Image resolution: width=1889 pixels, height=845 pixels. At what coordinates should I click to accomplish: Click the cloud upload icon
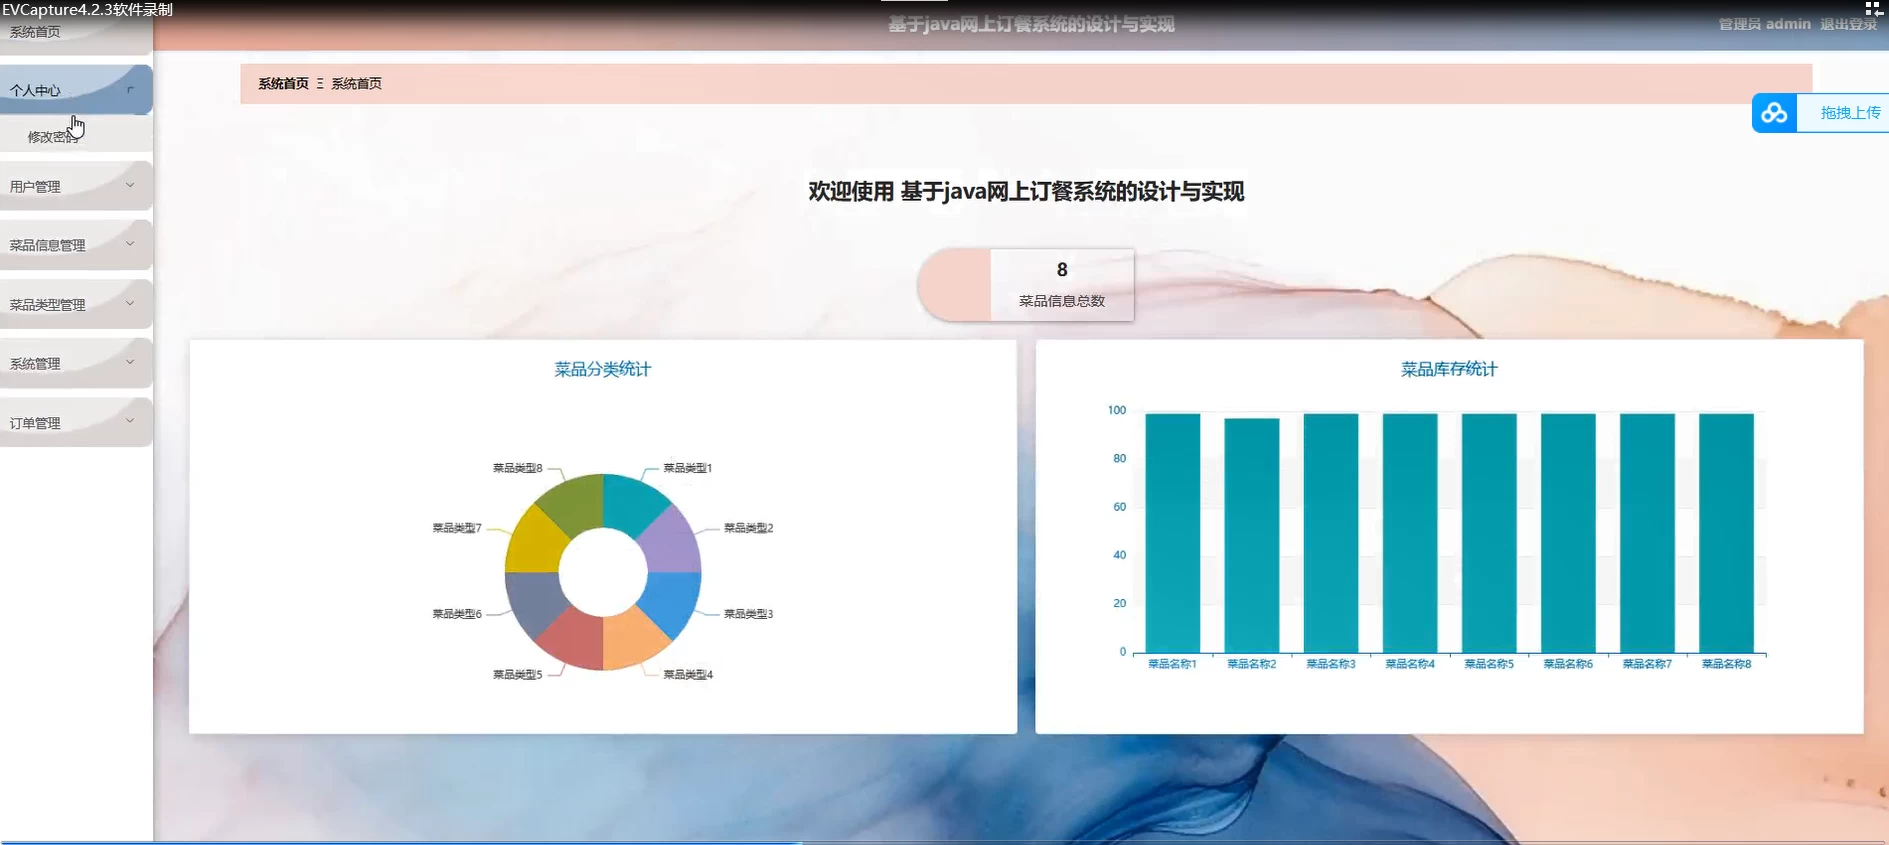[x=1774, y=113]
